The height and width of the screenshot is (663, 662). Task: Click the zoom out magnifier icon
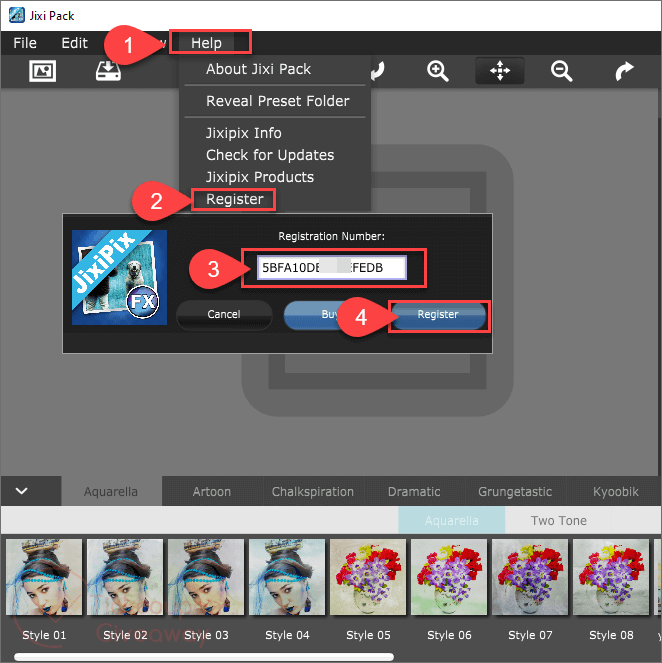(x=561, y=71)
